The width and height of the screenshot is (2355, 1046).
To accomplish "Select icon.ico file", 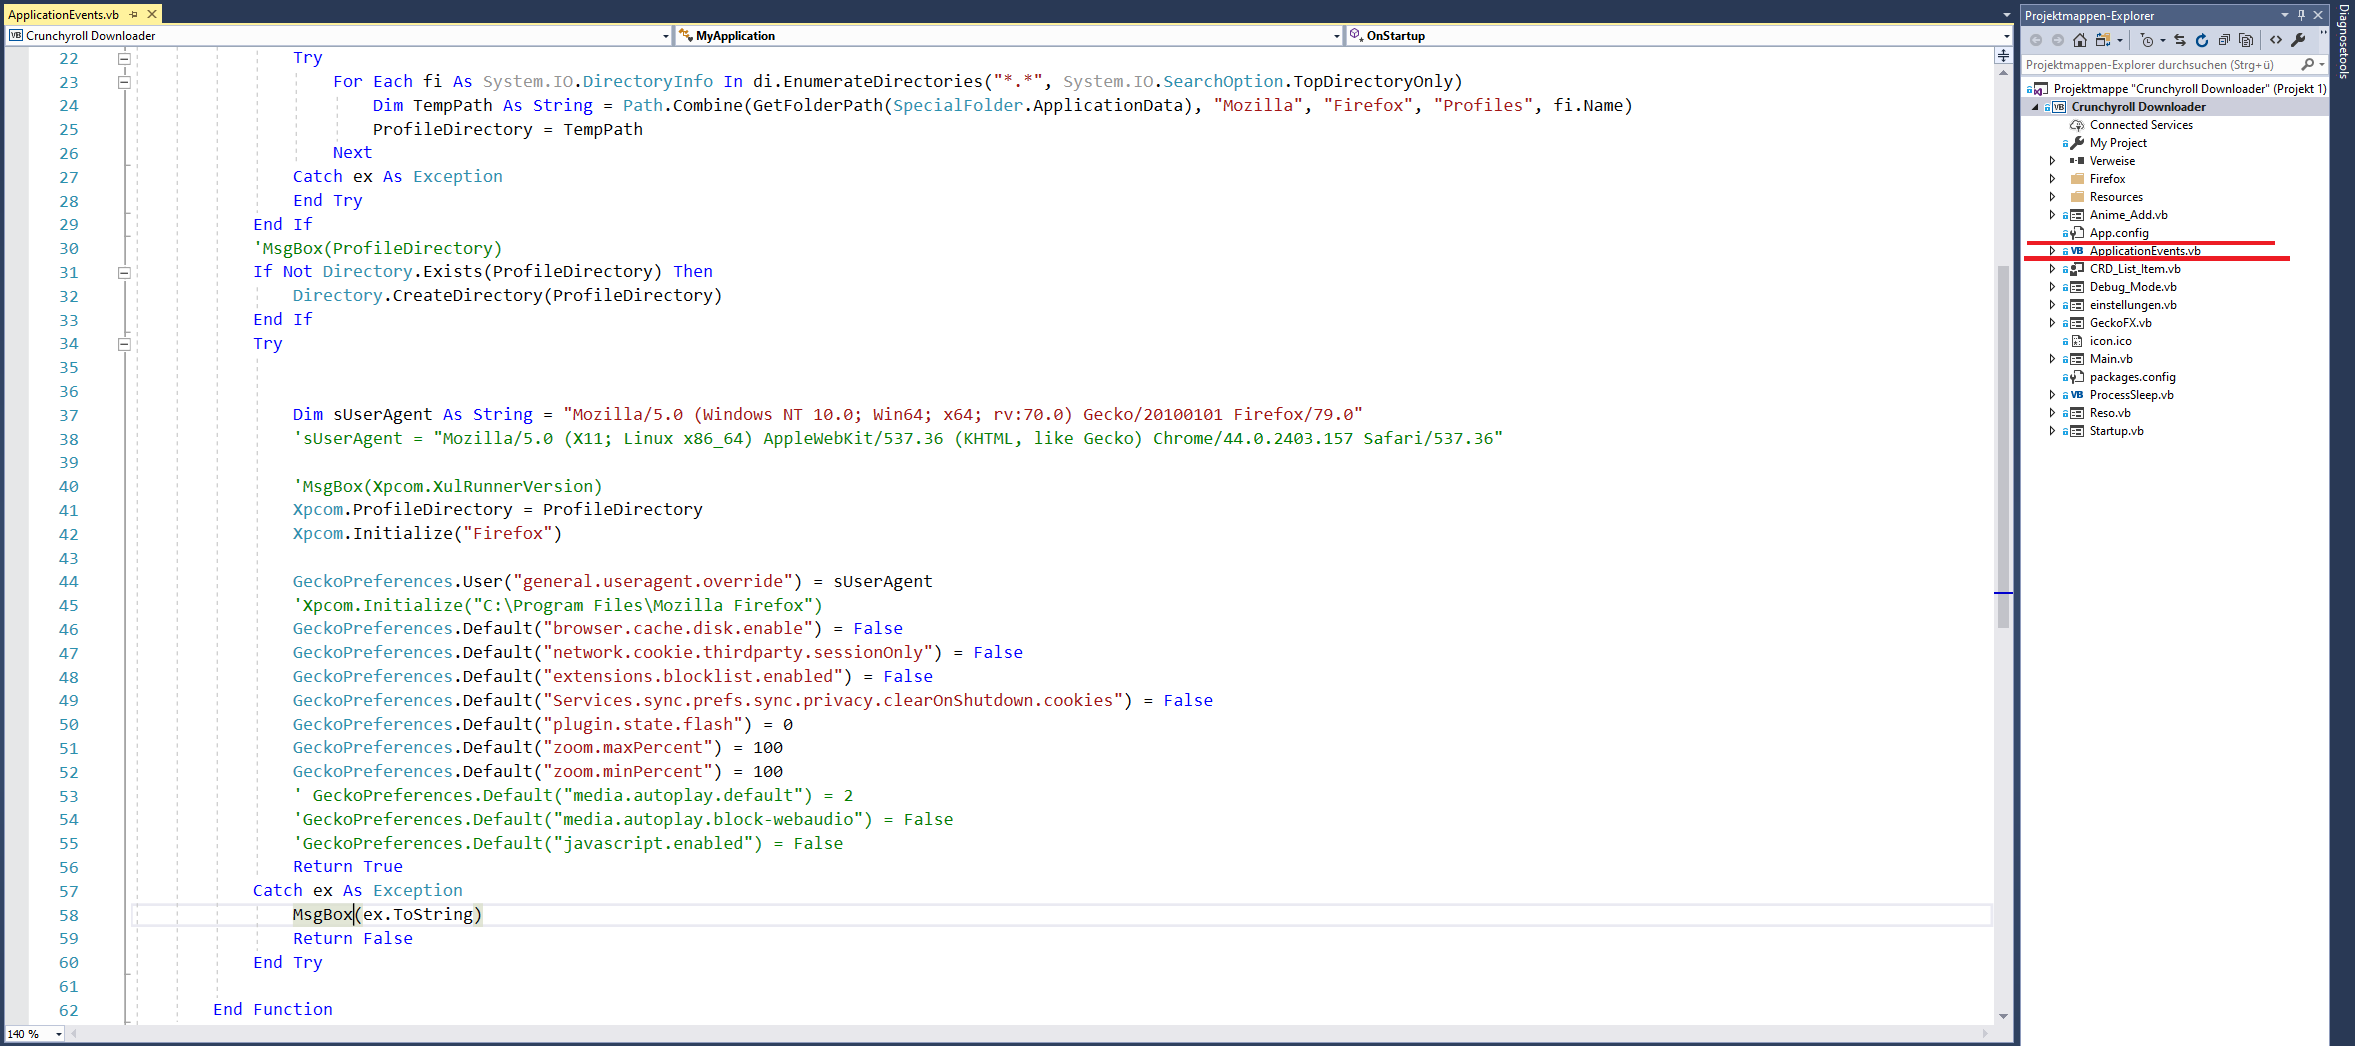I will click(x=2110, y=341).
